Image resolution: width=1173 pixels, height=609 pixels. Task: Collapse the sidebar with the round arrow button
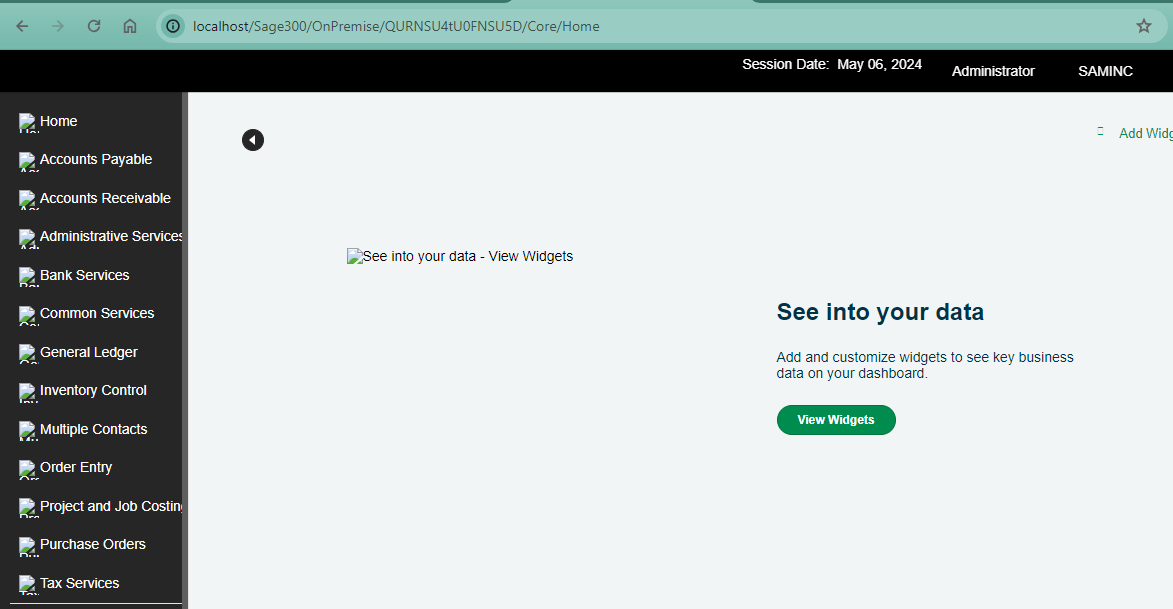pos(253,140)
